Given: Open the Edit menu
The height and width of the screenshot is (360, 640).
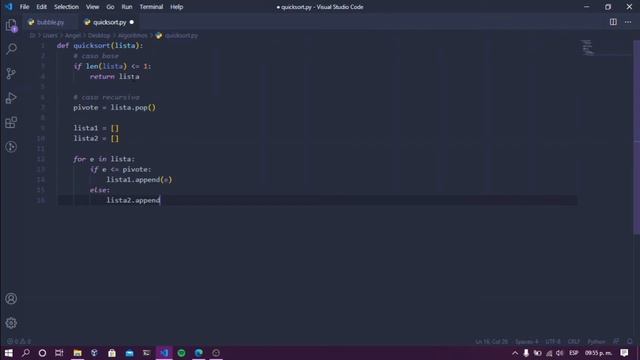Looking at the screenshot, I should coord(41,7).
